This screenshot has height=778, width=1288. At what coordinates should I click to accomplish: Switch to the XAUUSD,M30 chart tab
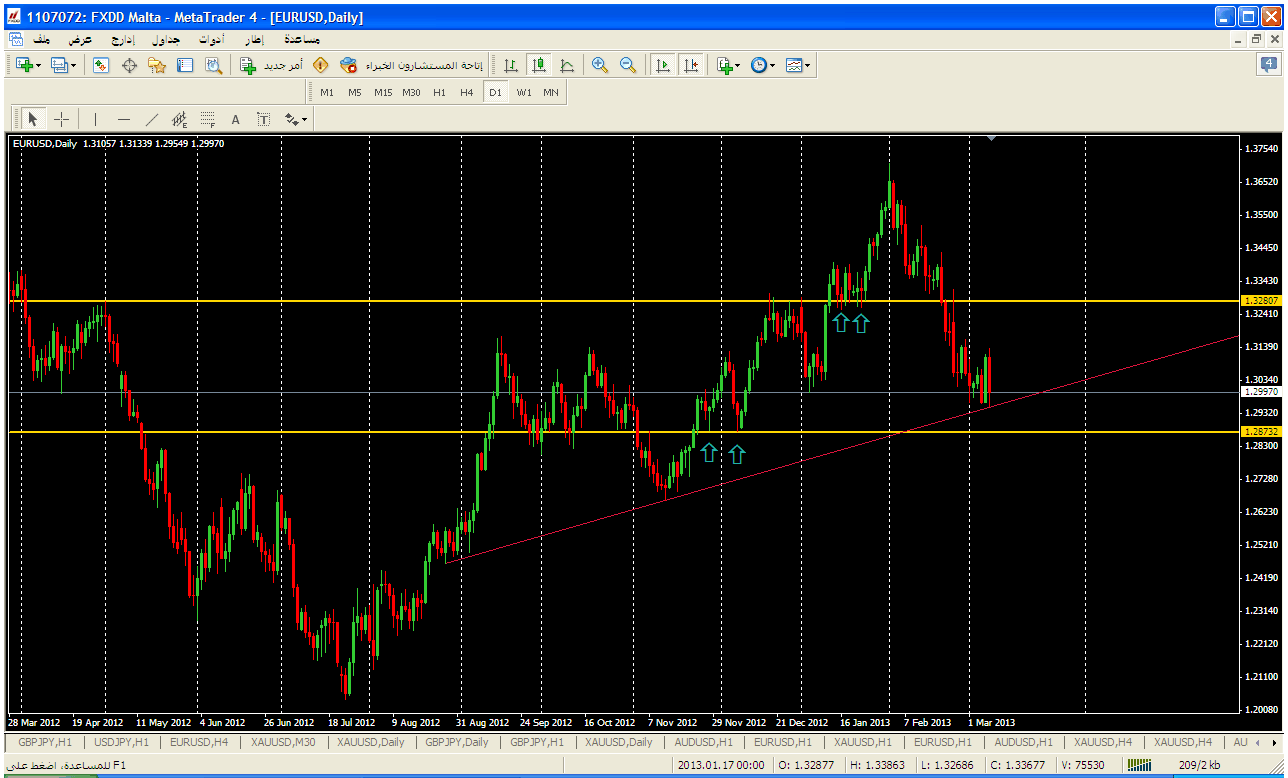(283, 742)
